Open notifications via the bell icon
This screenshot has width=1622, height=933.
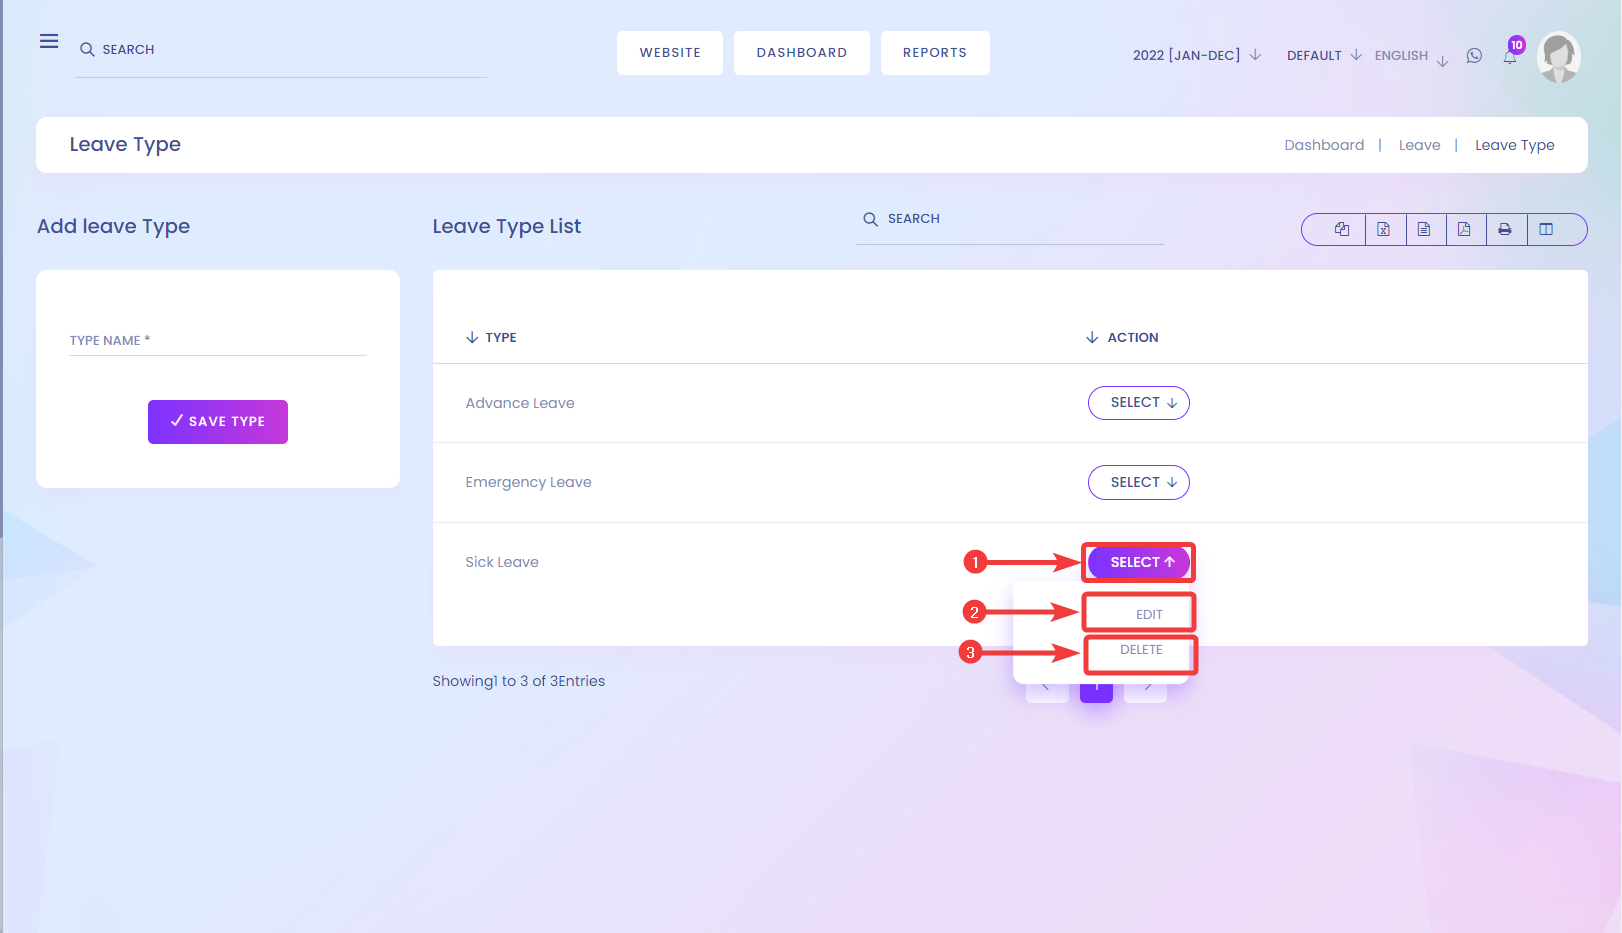[1509, 58]
